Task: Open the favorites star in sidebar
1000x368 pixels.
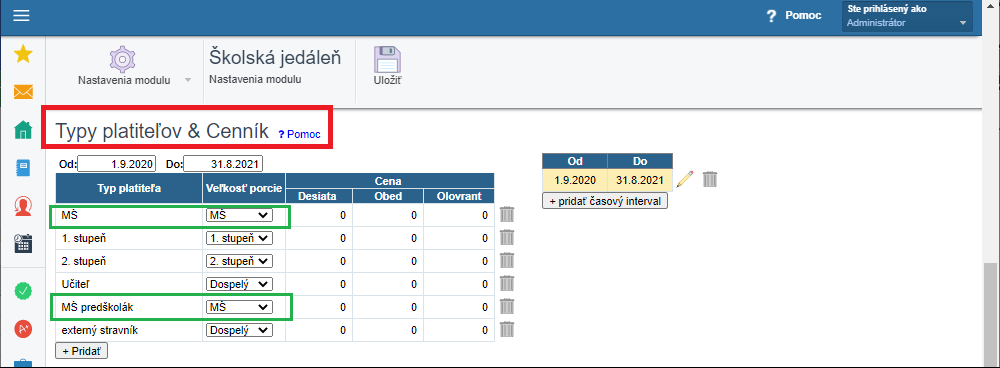Action: coord(23,55)
